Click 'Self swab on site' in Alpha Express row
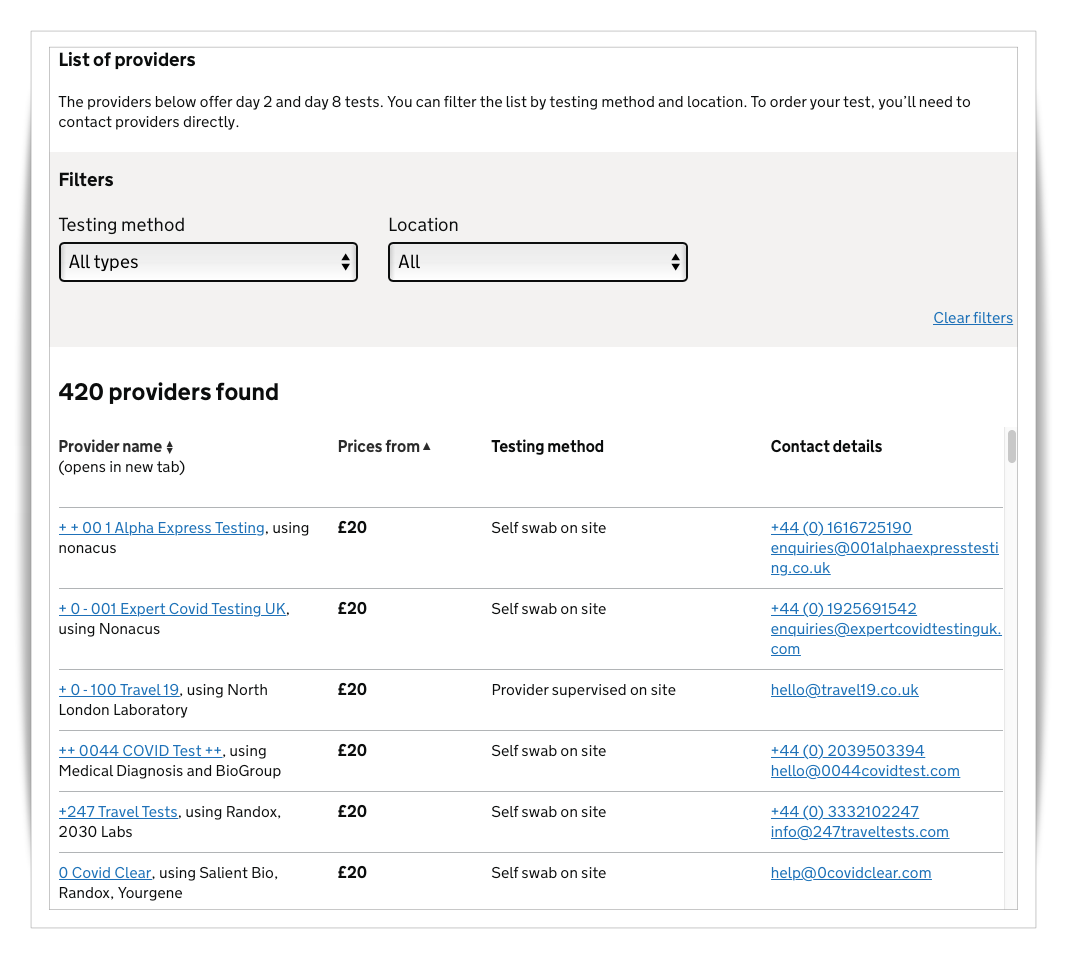This screenshot has height=959, width=1067. point(548,528)
